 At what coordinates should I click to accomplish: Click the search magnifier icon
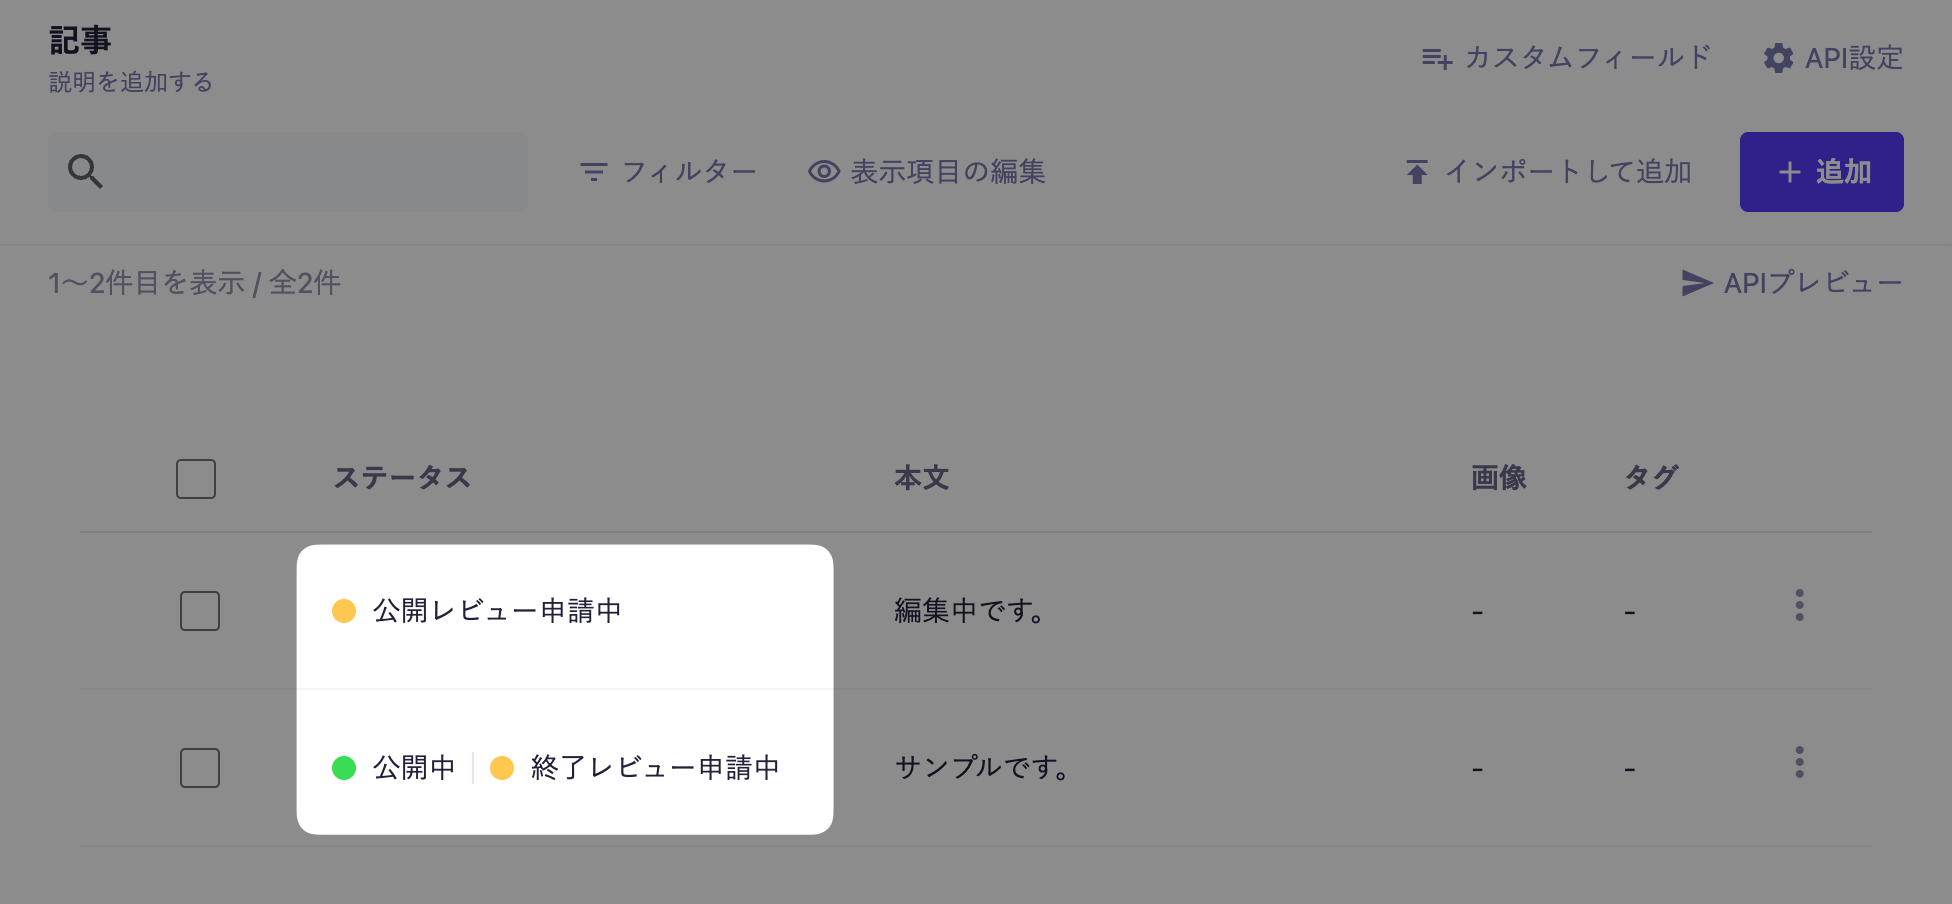click(x=84, y=171)
